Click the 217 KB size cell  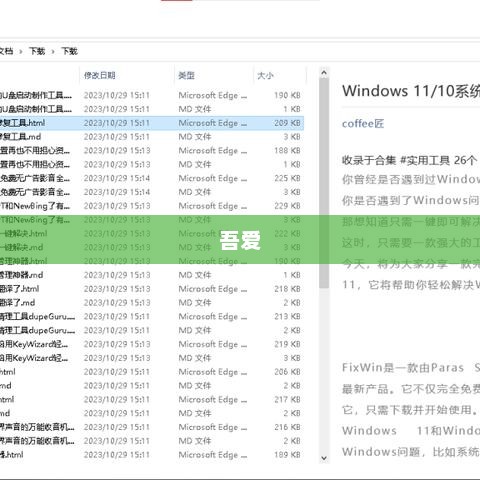pyautogui.click(x=287, y=400)
